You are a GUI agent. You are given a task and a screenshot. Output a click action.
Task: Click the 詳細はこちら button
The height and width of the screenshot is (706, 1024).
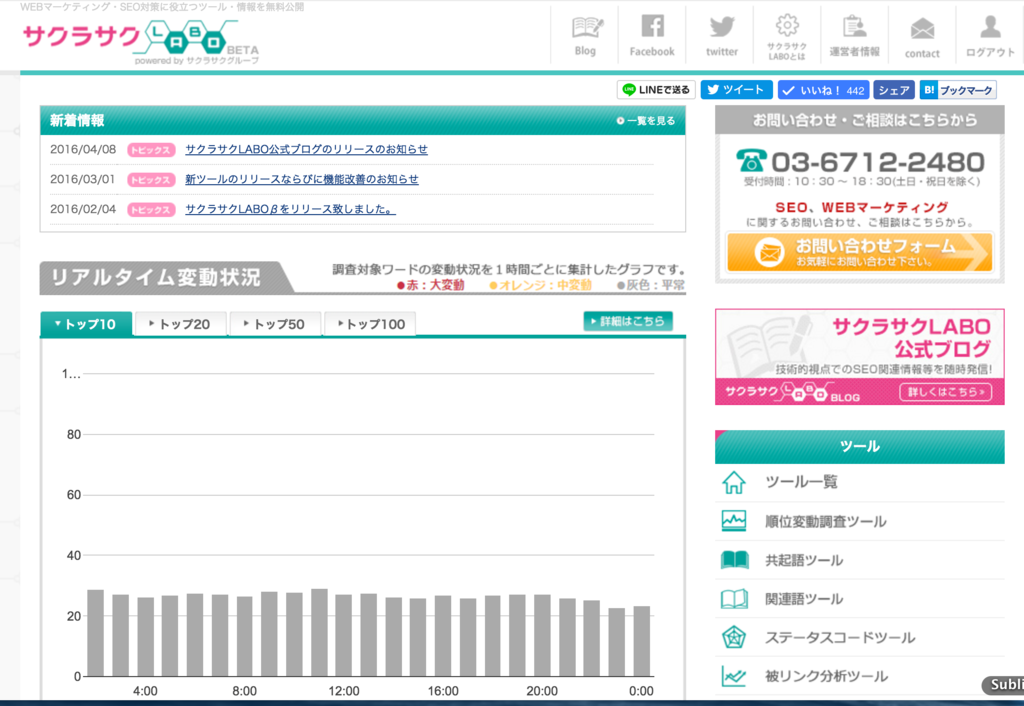[628, 321]
